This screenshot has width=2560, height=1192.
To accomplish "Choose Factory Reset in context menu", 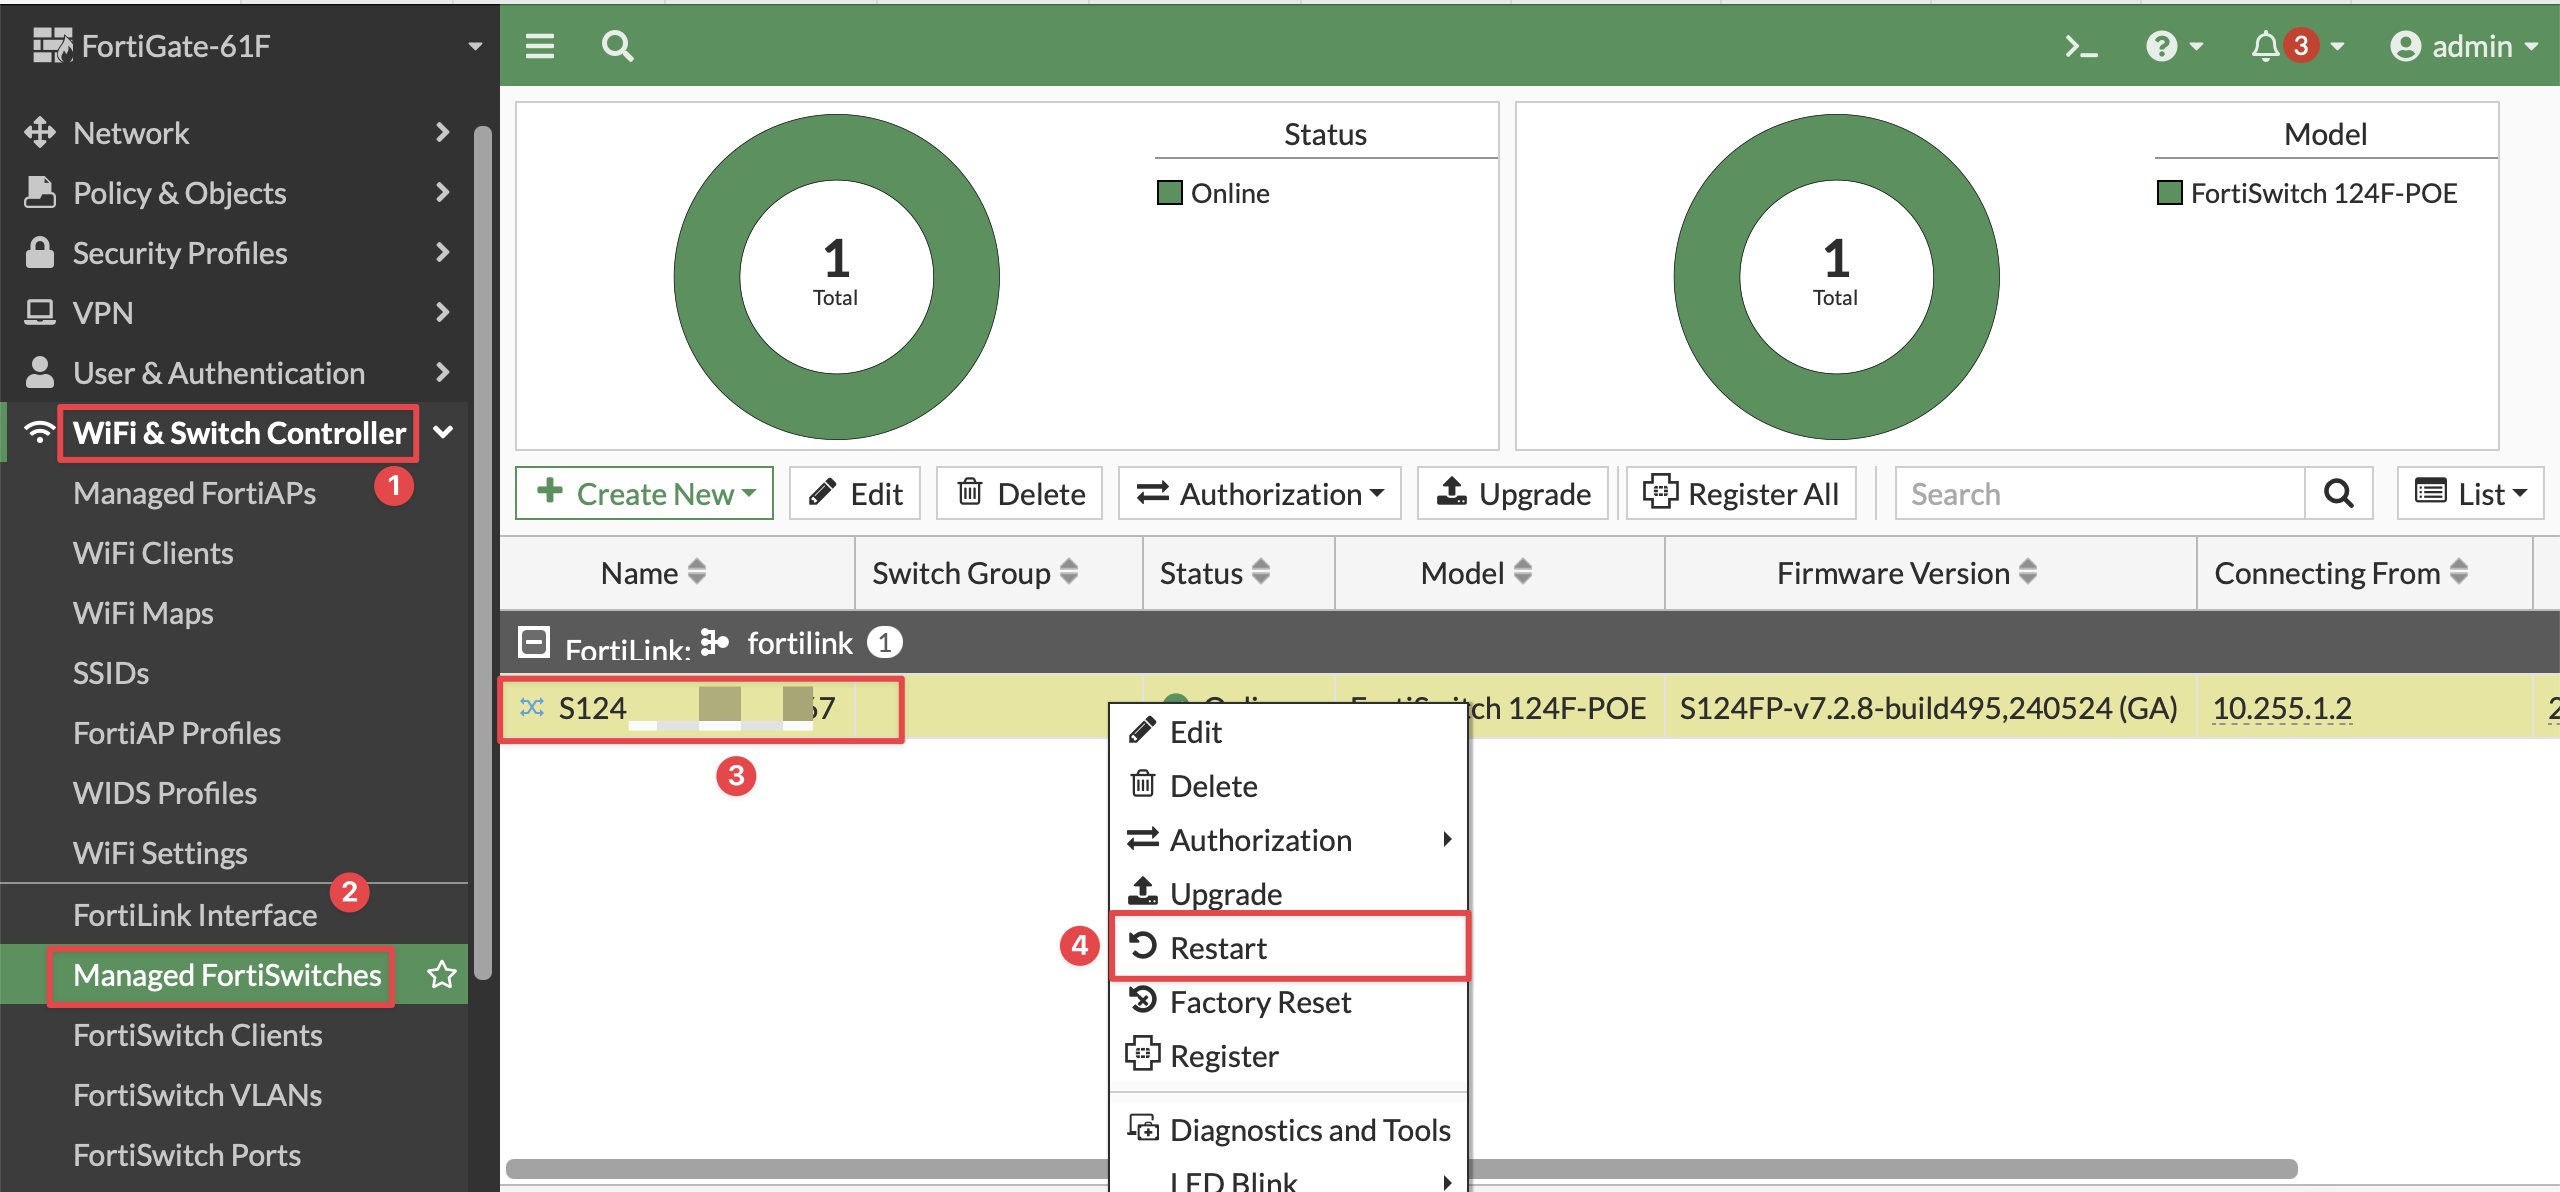I will click(1288, 1002).
